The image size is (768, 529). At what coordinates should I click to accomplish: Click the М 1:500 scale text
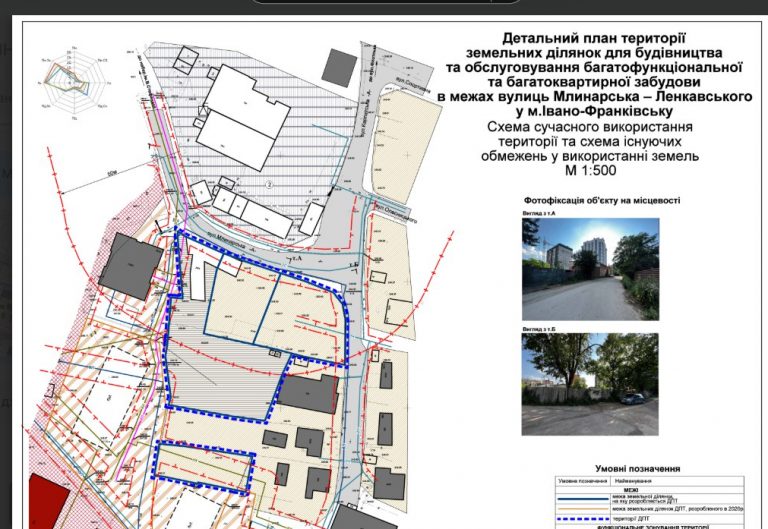click(x=590, y=170)
